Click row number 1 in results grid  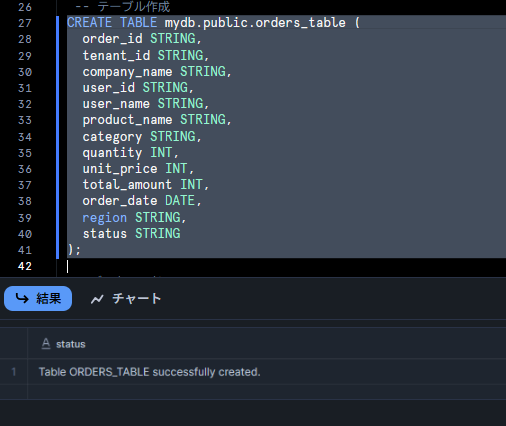[14, 372]
